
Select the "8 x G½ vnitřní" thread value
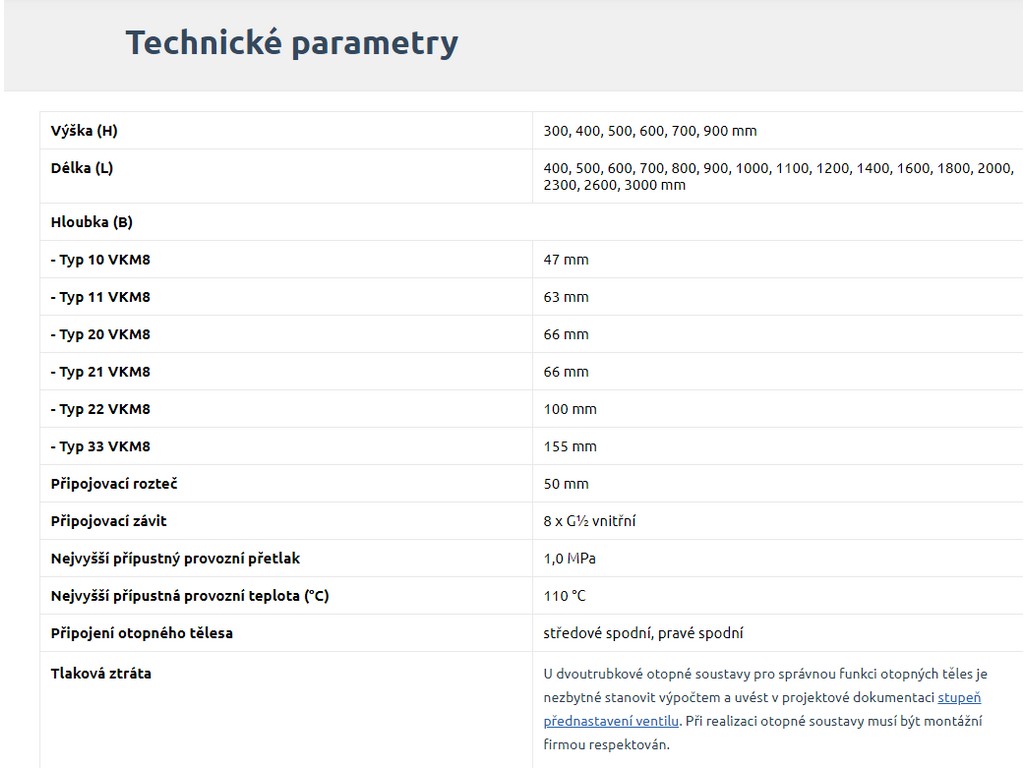click(590, 521)
